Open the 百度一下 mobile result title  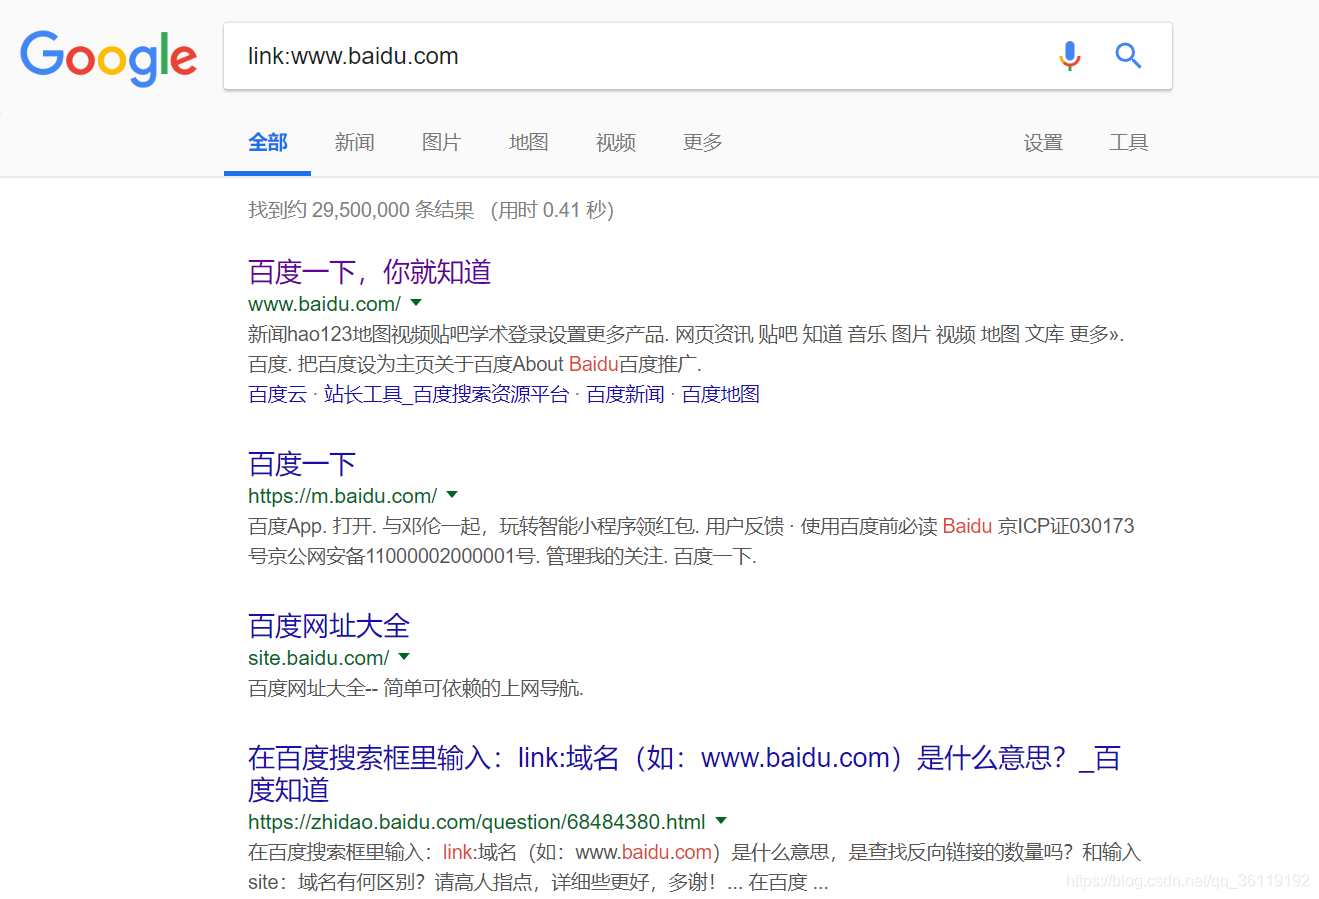coord(302,464)
